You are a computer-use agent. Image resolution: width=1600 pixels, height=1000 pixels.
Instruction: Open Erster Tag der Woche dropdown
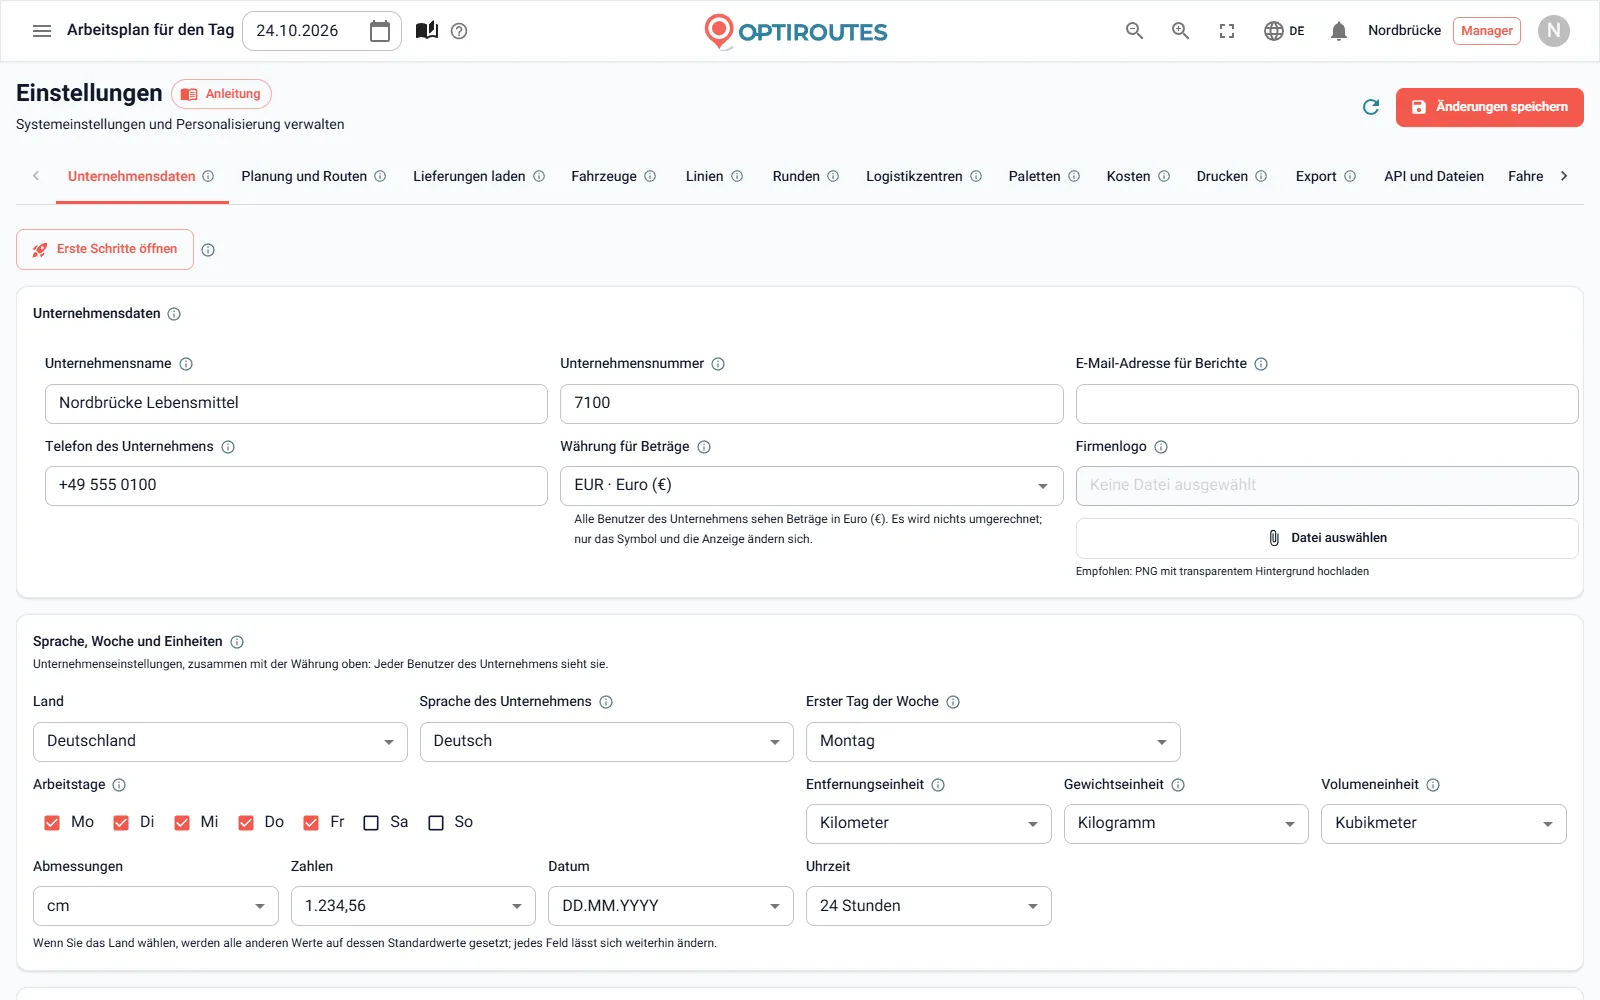click(993, 742)
